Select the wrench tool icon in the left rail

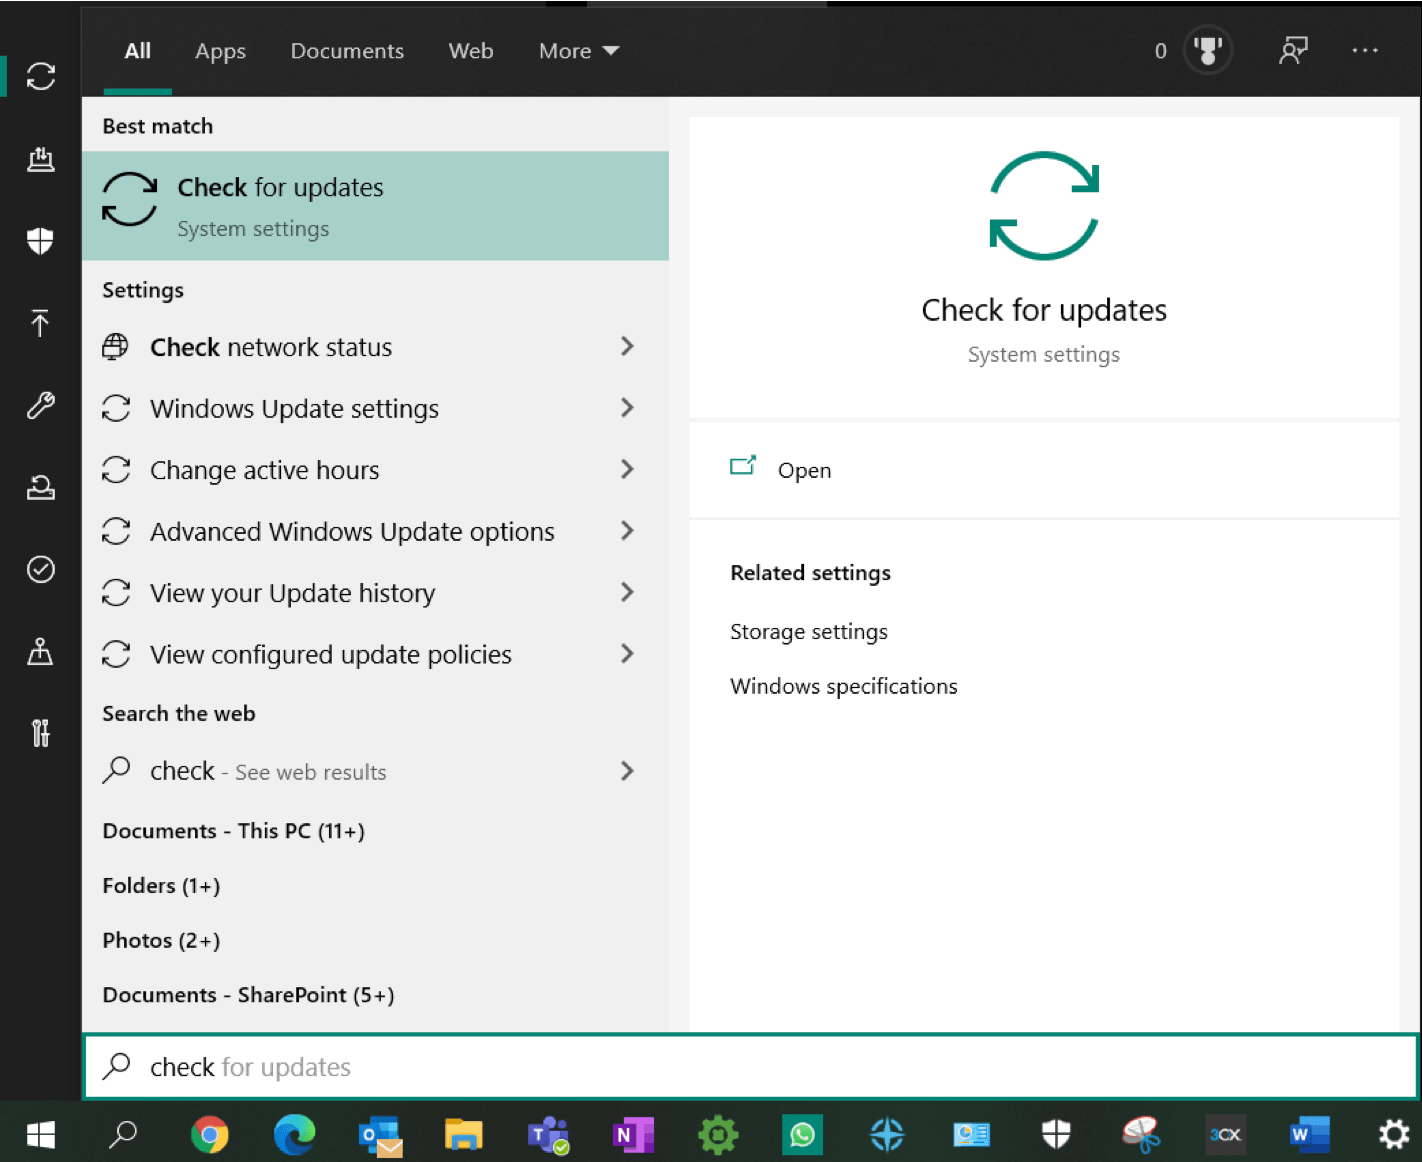click(40, 406)
